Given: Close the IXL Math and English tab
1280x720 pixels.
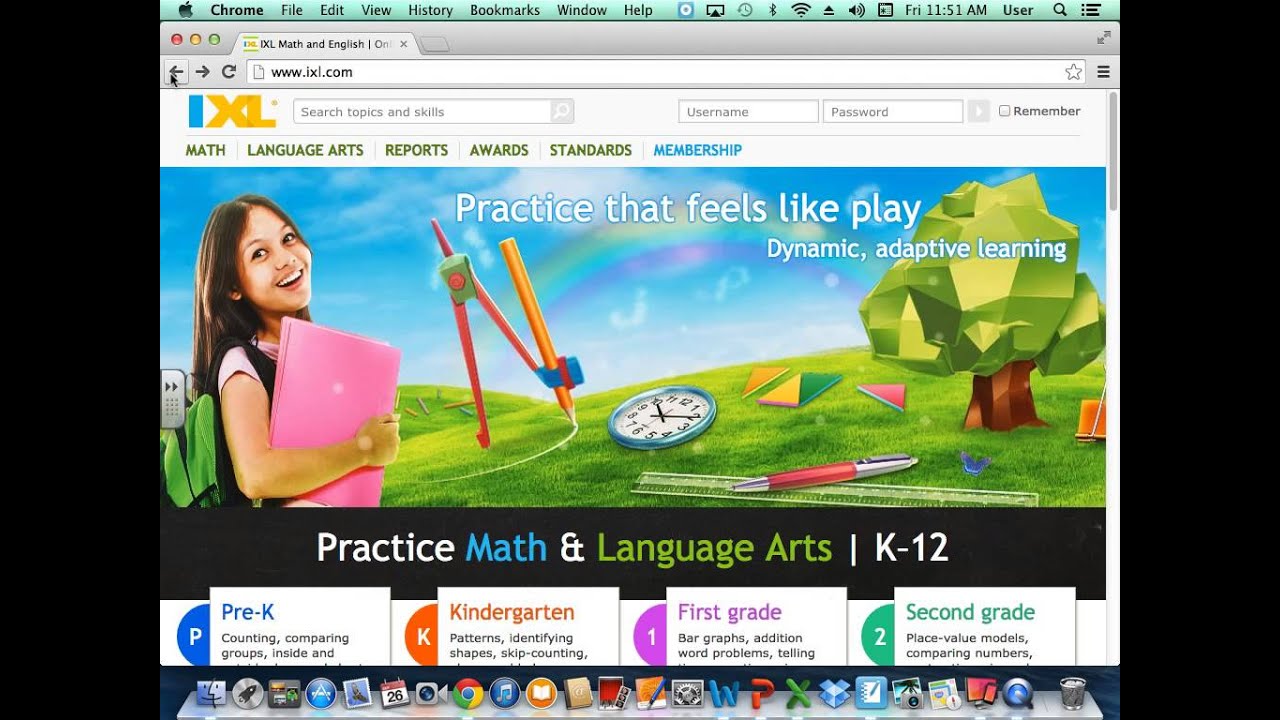Looking at the screenshot, I should click(x=404, y=44).
